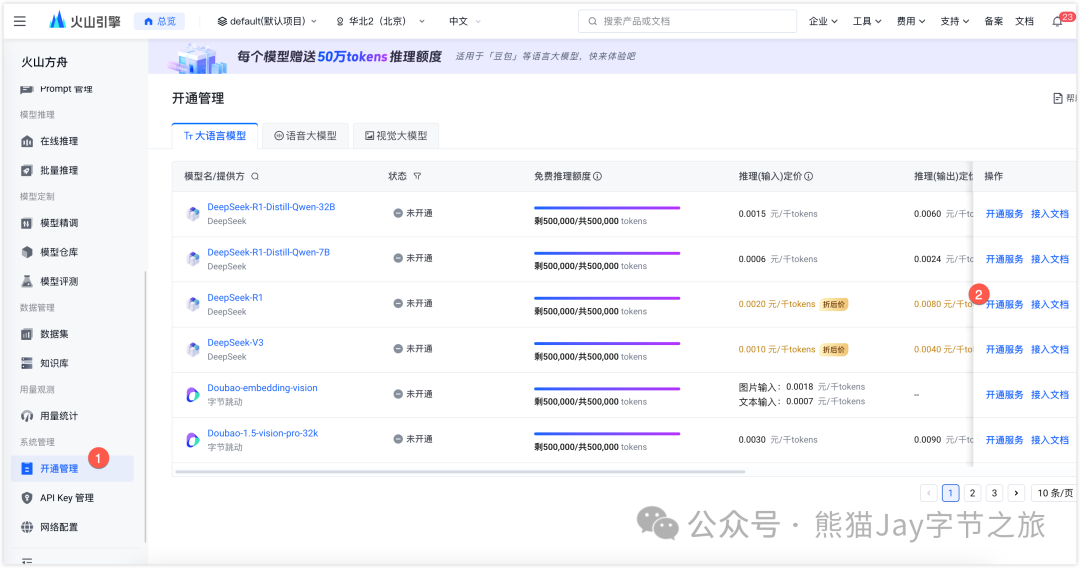This screenshot has height=568, width=1080.
Task: Click the next page arrow
Action: (1016, 493)
